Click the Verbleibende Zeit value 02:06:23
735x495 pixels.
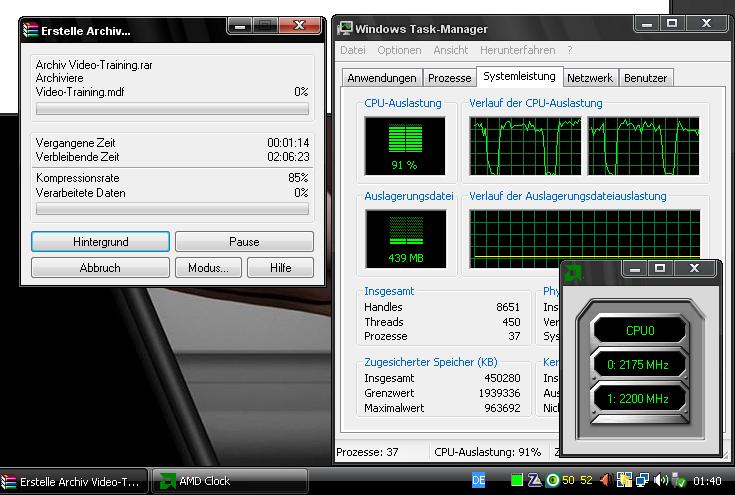tap(288, 157)
